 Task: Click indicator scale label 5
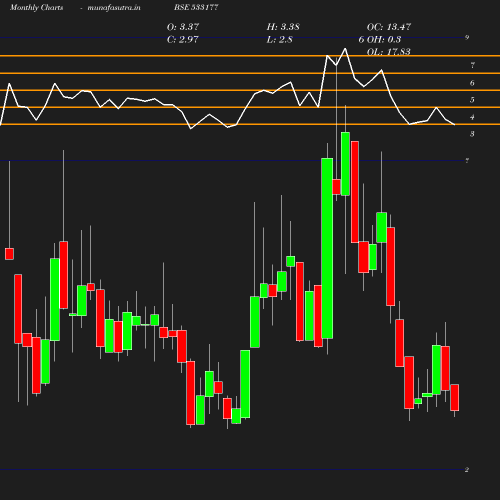tap(472, 100)
